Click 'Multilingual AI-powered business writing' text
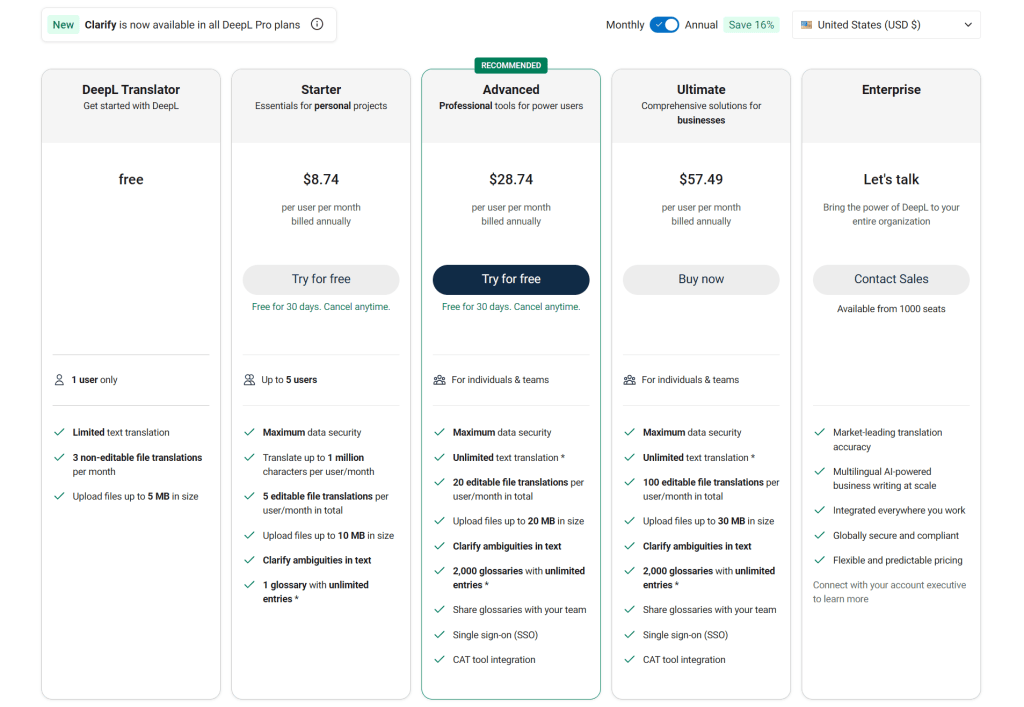This screenshot has height=707, width=1024. pos(884,479)
